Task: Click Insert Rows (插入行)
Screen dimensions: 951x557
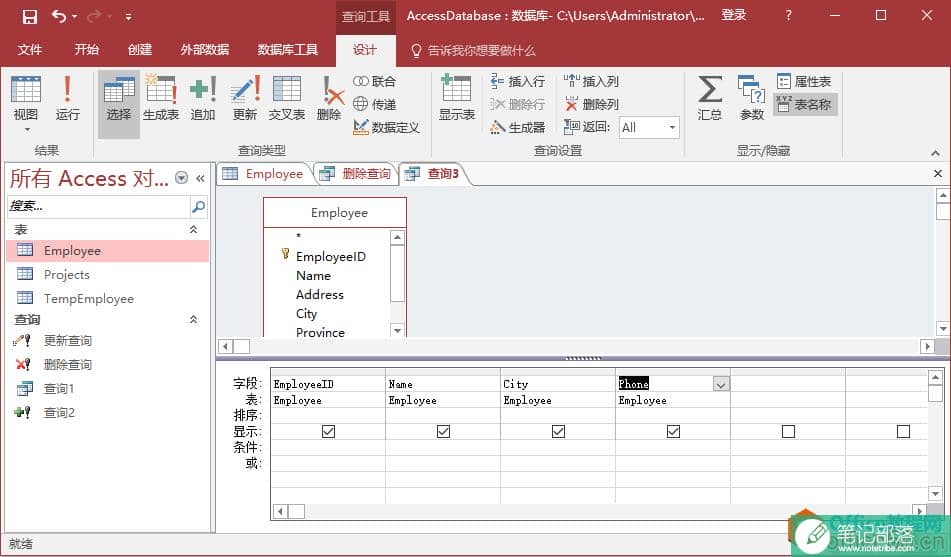Action: pos(518,81)
